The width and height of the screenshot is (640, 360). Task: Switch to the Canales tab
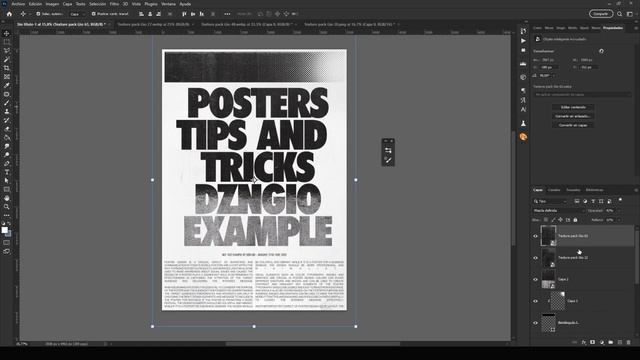tap(554, 190)
